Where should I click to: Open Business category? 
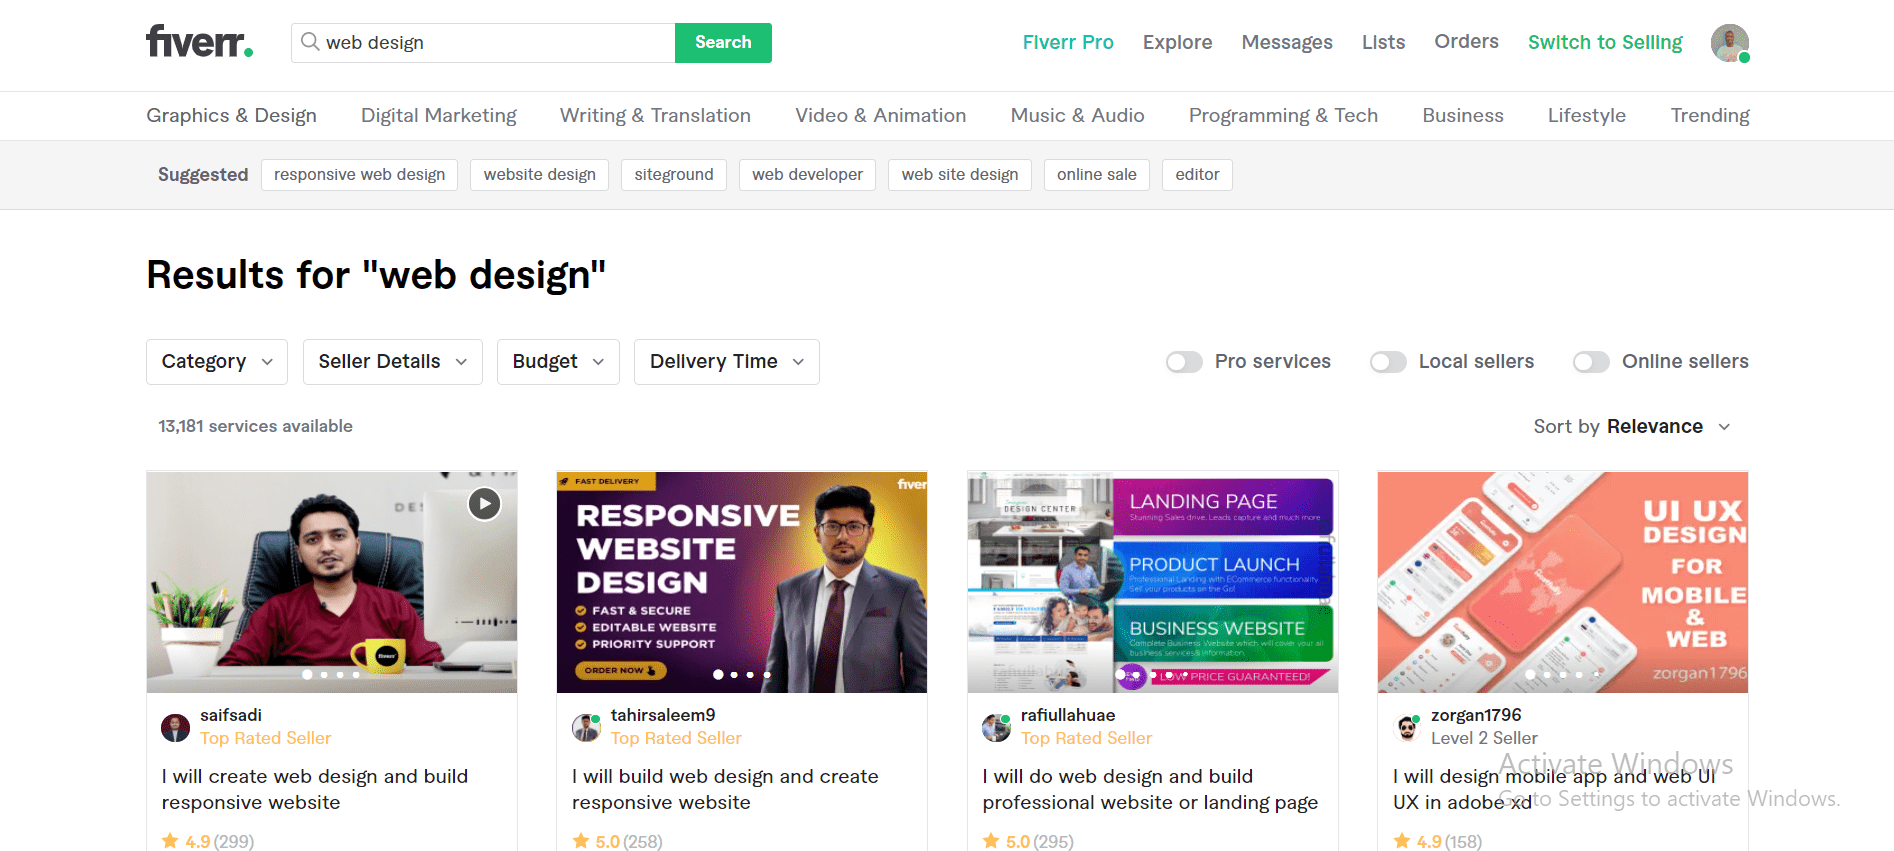point(1463,116)
